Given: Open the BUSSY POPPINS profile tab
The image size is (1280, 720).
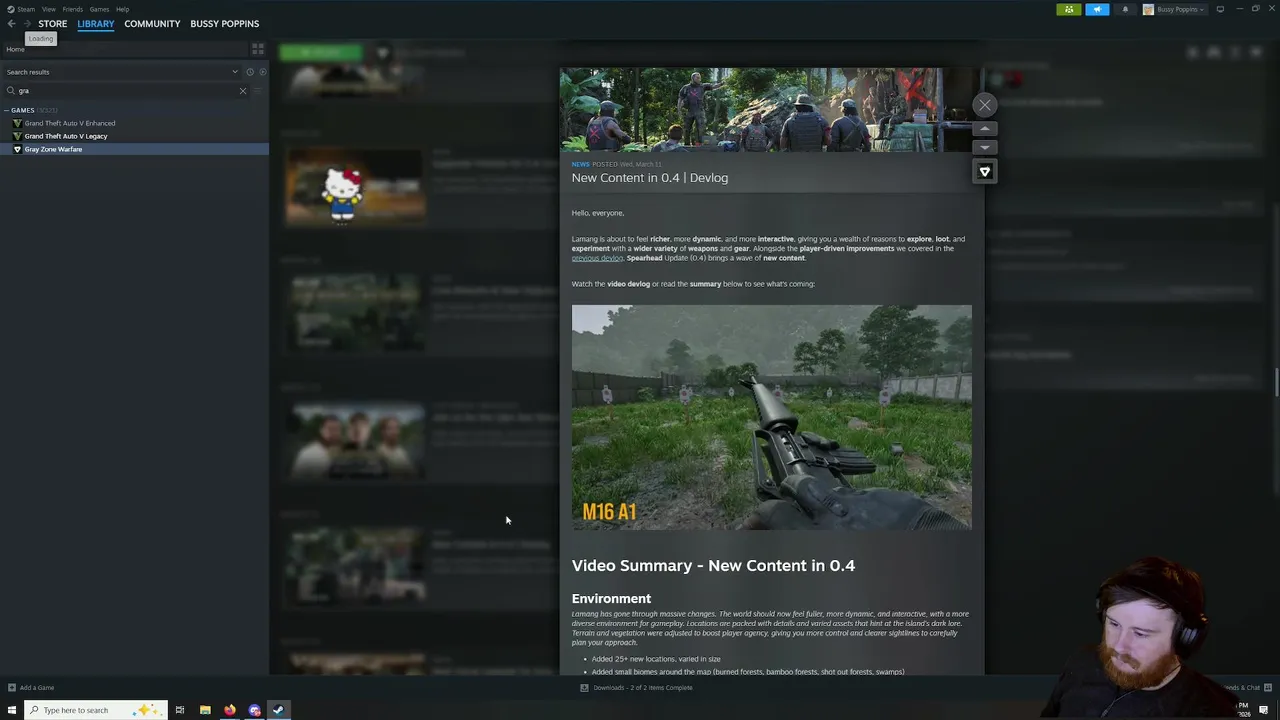Looking at the screenshot, I should pos(224,23).
